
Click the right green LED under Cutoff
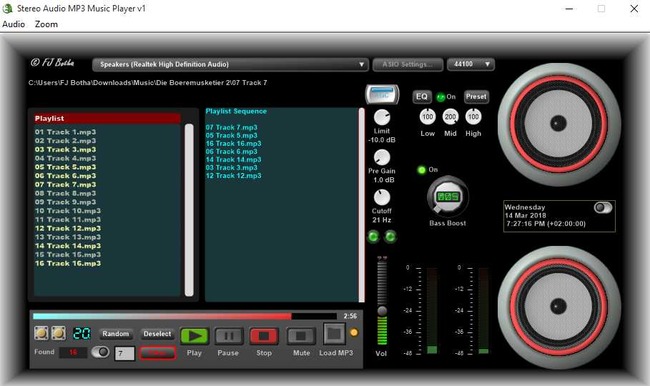tap(390, 237)
